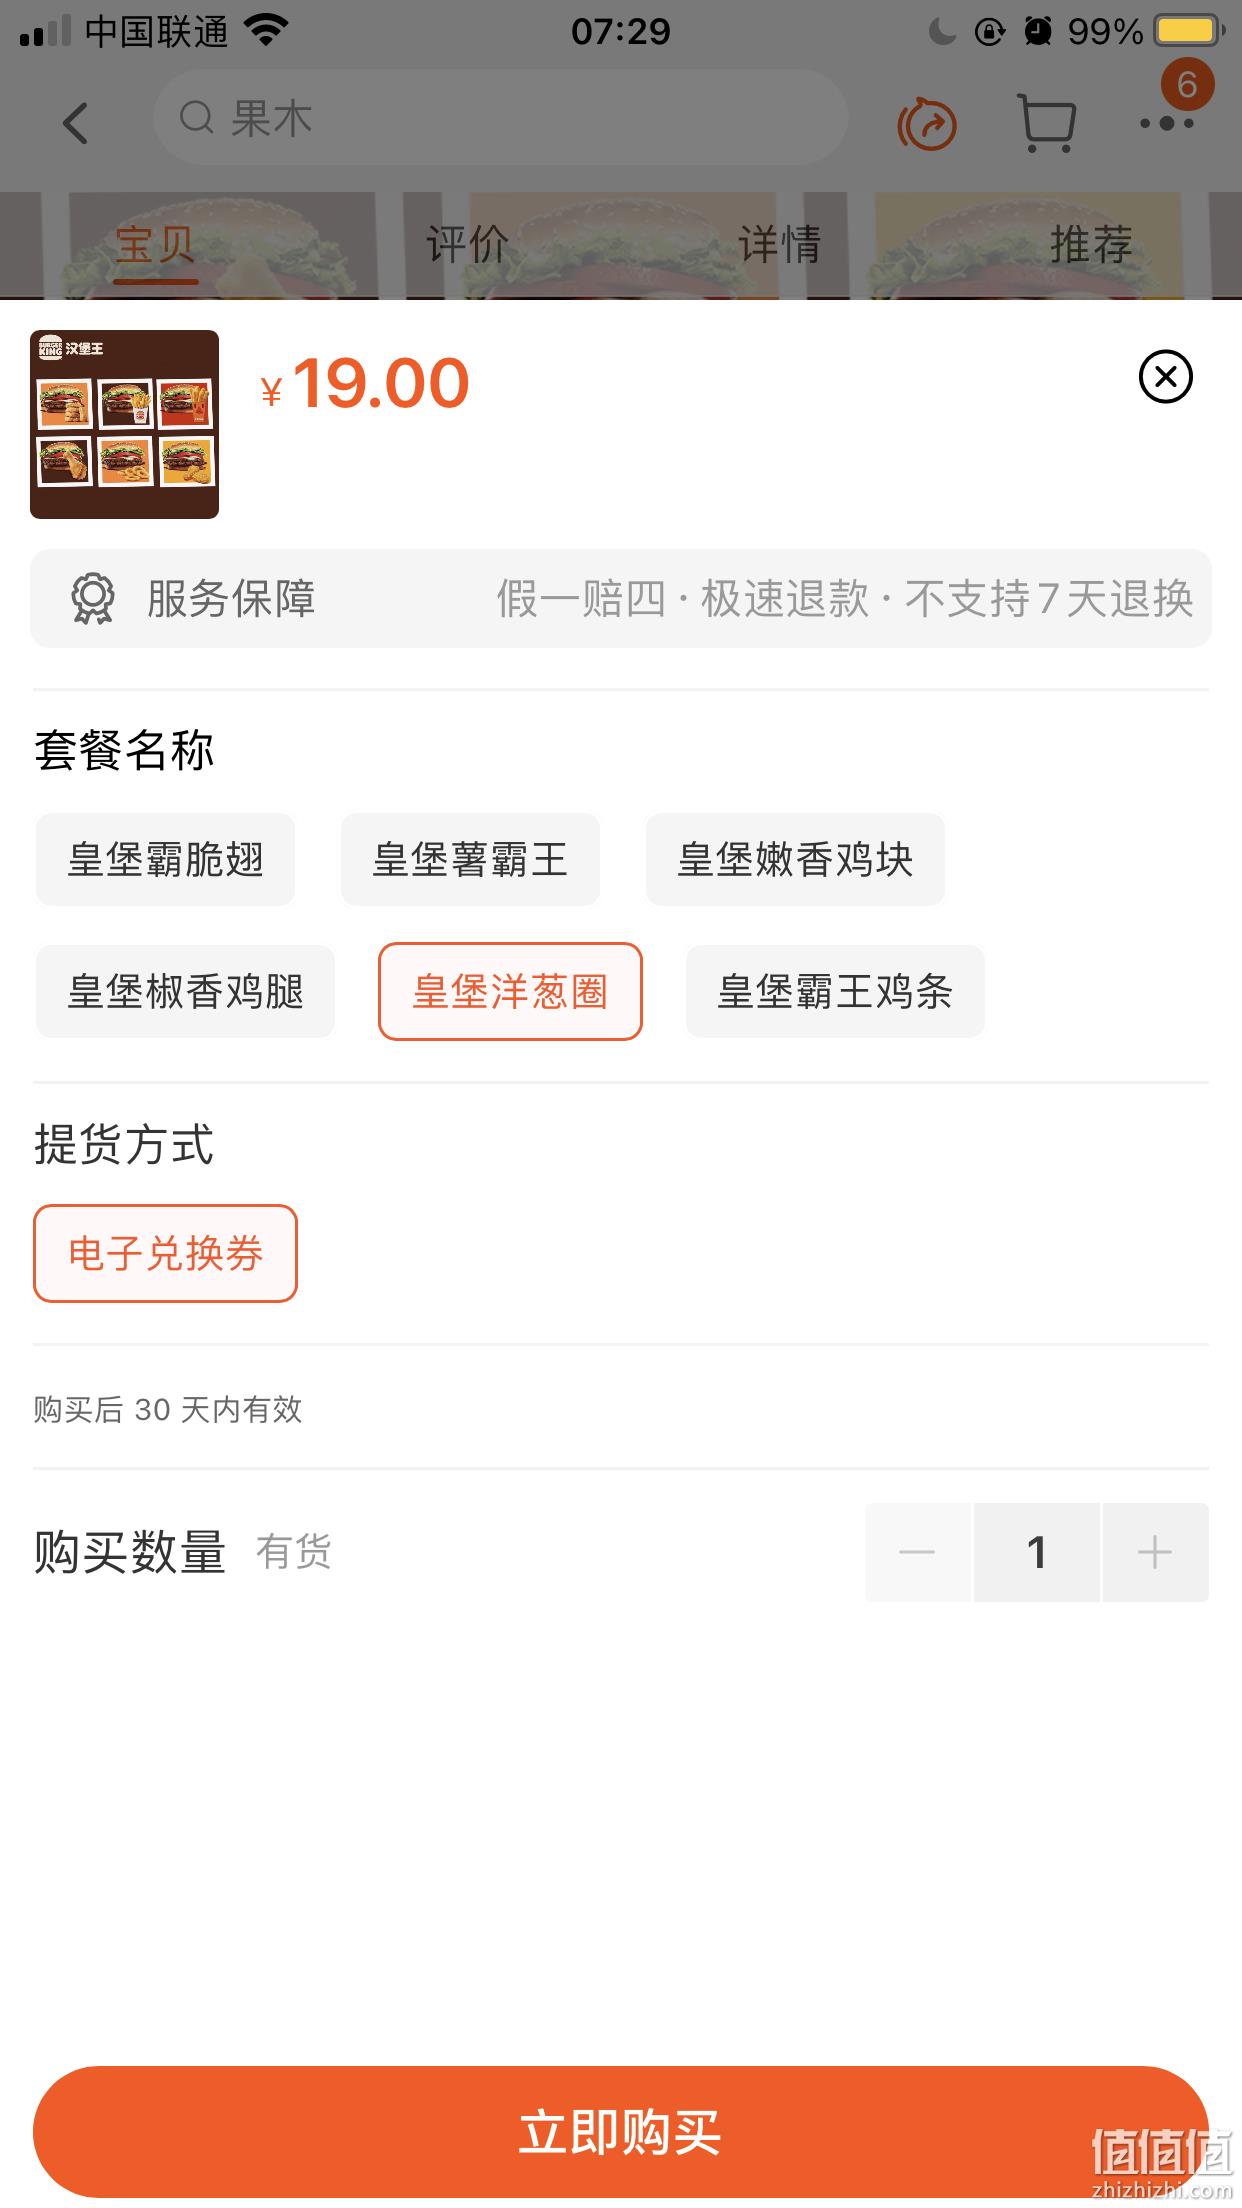Open the three-dot more menu

tap(1167, 124)
